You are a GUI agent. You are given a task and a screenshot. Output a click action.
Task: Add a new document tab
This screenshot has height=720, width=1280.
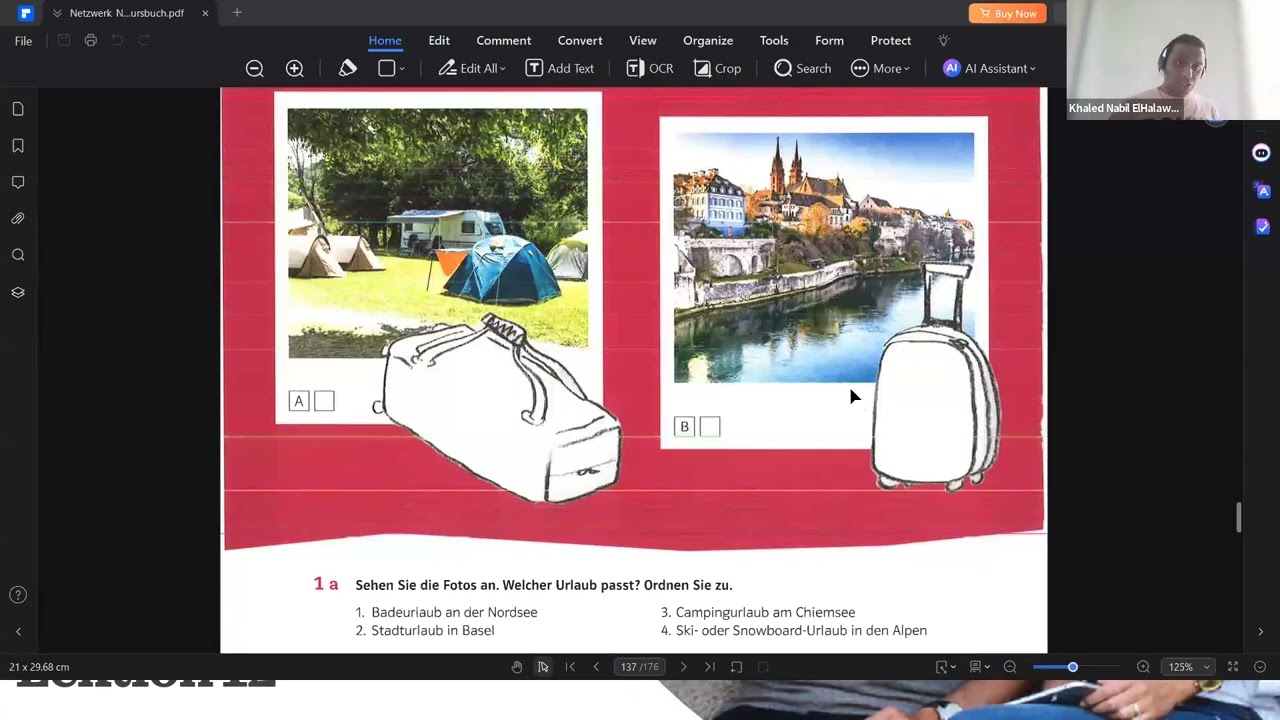[237, 13]
